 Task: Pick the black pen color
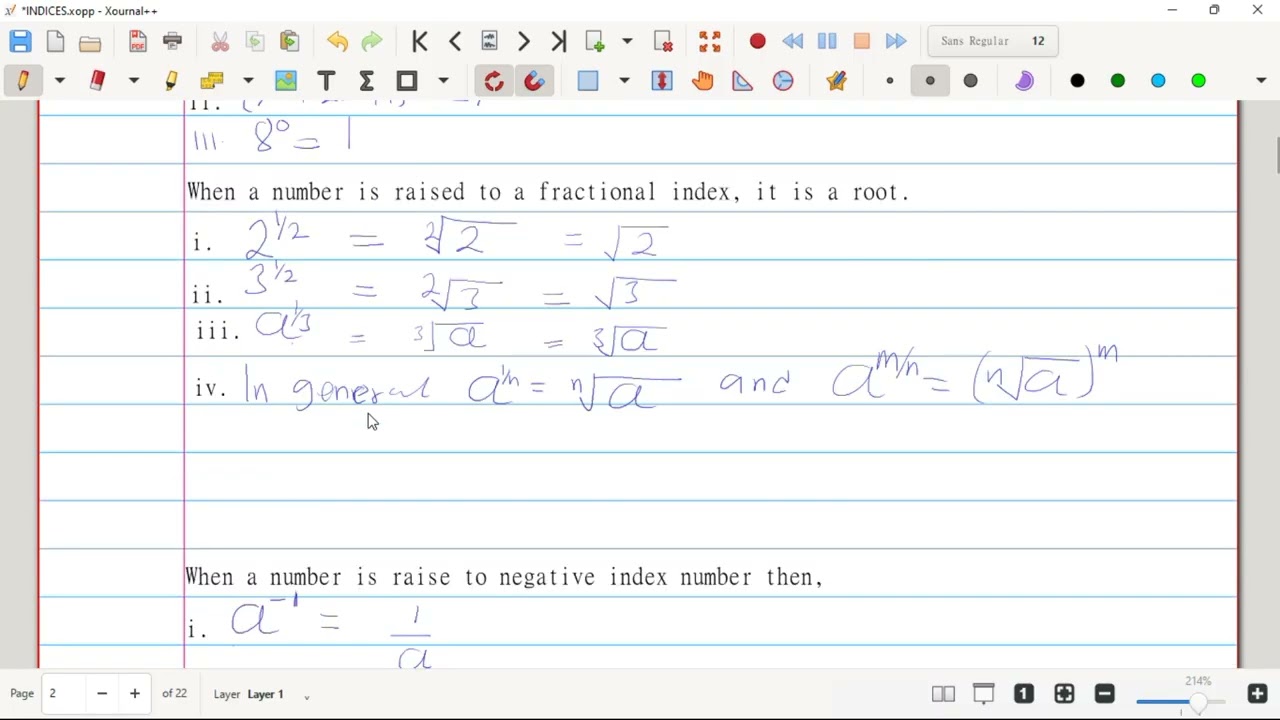pyautogui.click(x=1078, y=81)
